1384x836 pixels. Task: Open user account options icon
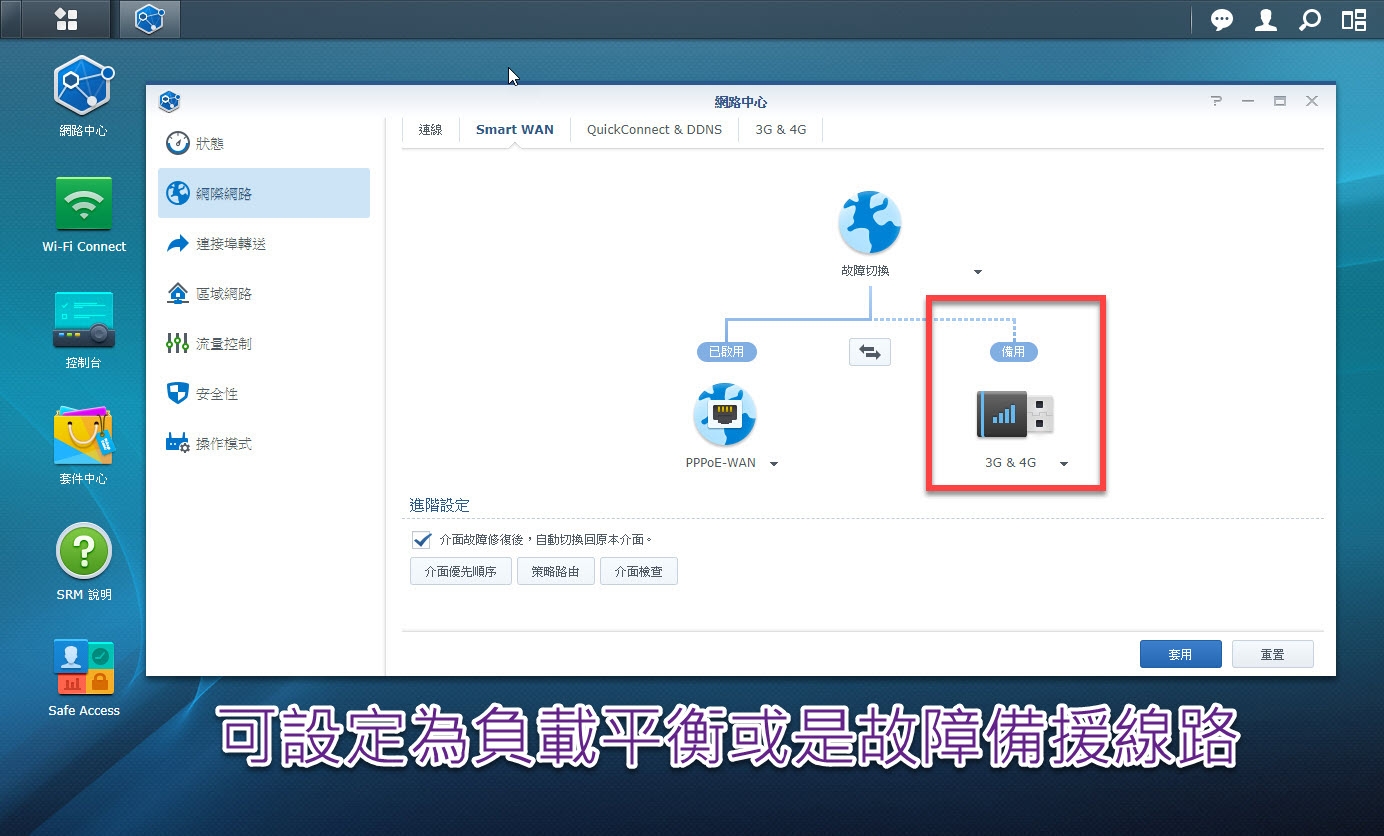tap(1266, 20)
